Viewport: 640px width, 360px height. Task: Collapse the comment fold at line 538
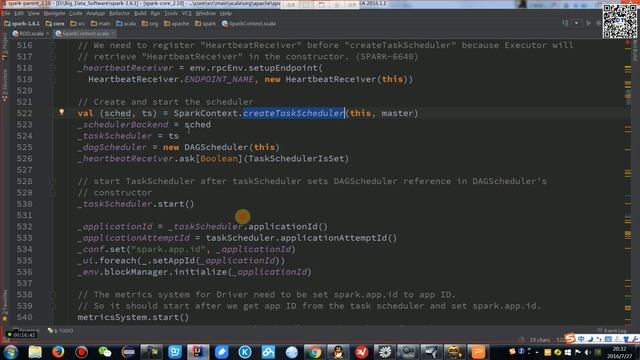(53, 295)
